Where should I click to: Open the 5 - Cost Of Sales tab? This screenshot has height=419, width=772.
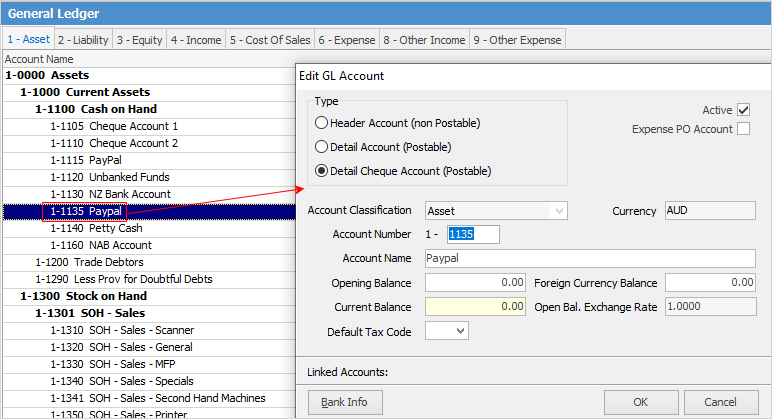270,40
